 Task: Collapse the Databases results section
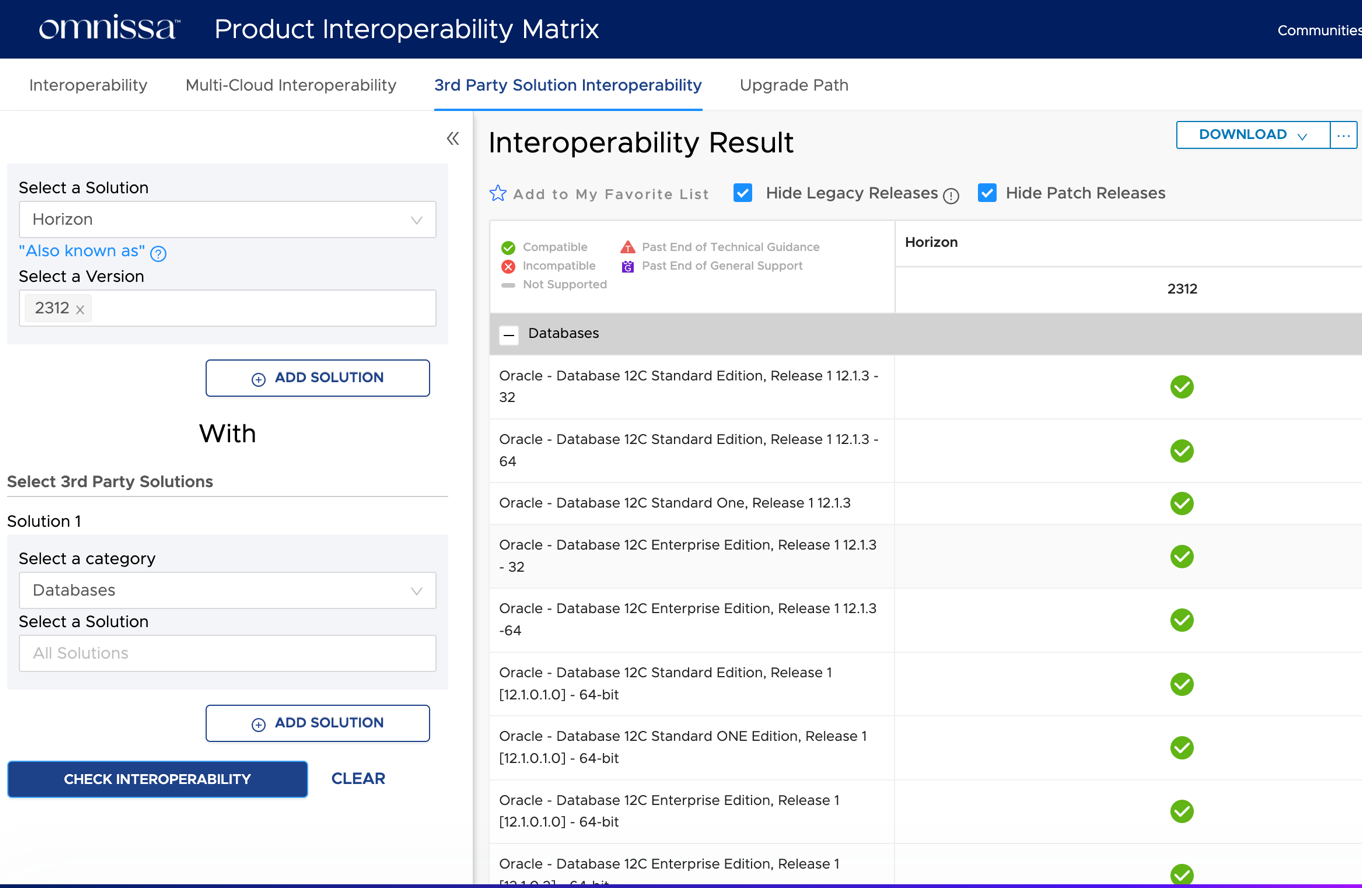click(x=509, y=335)
